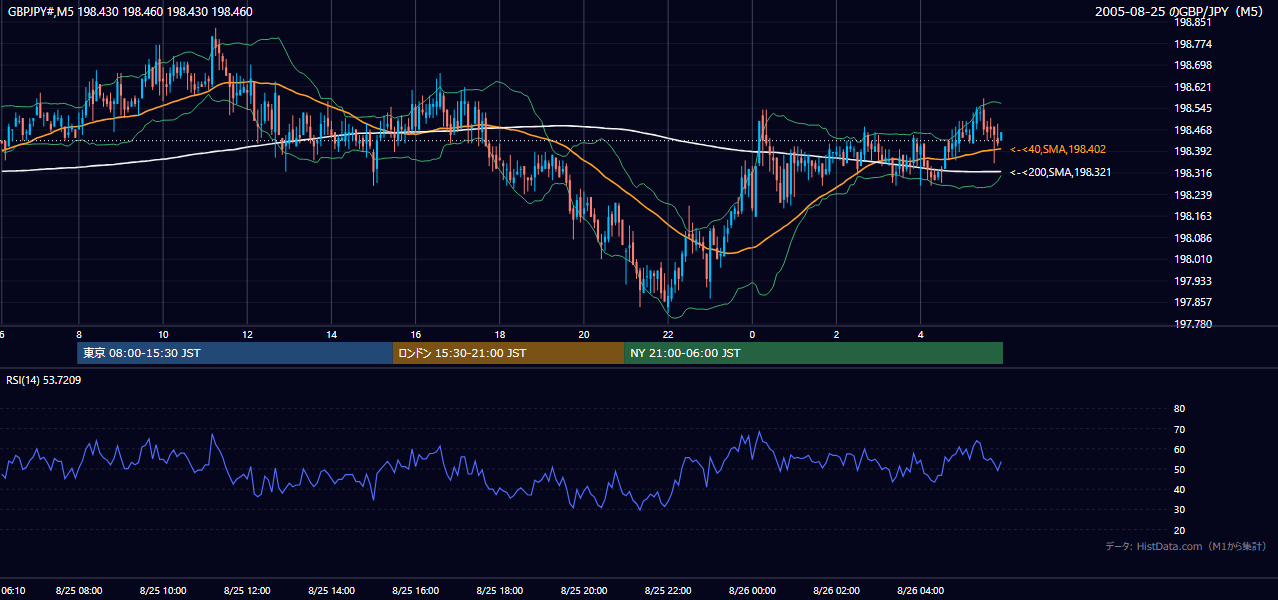
Task: Click price axis label 198.621
Action: pos(1193,87)
